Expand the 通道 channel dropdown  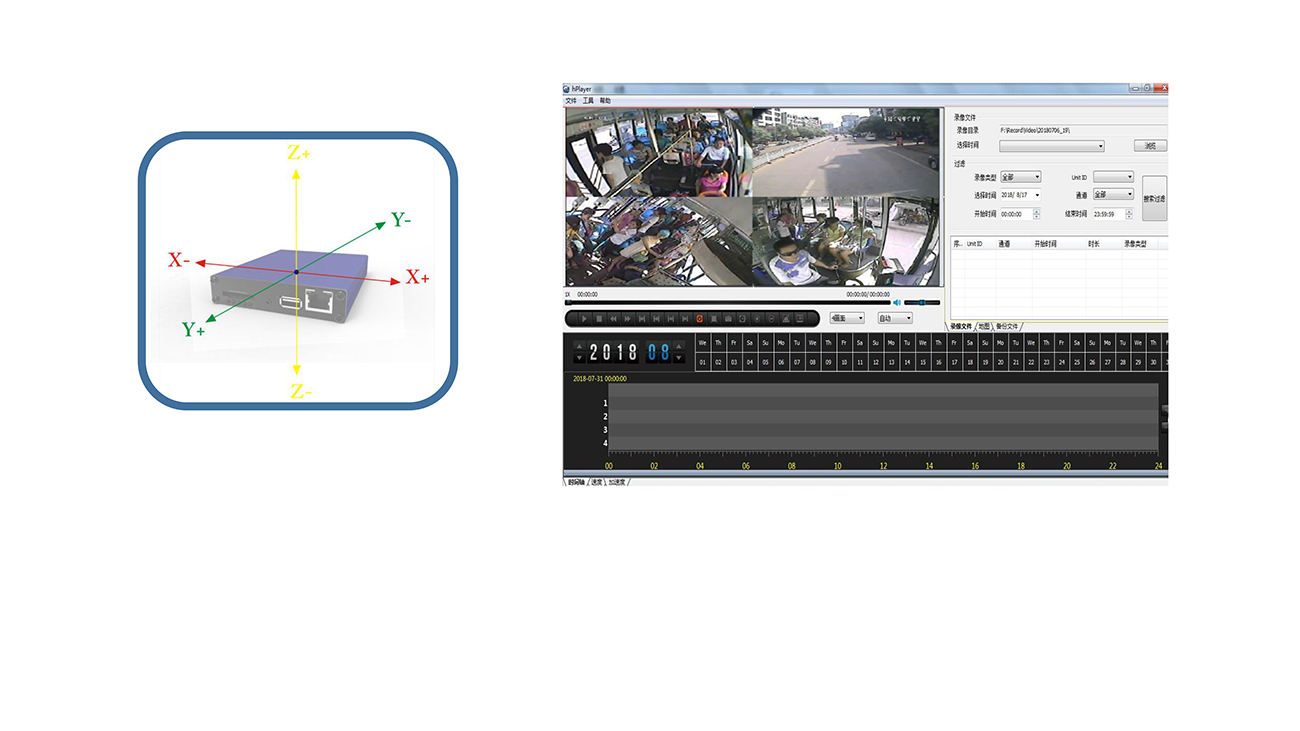pos(1113,195)
